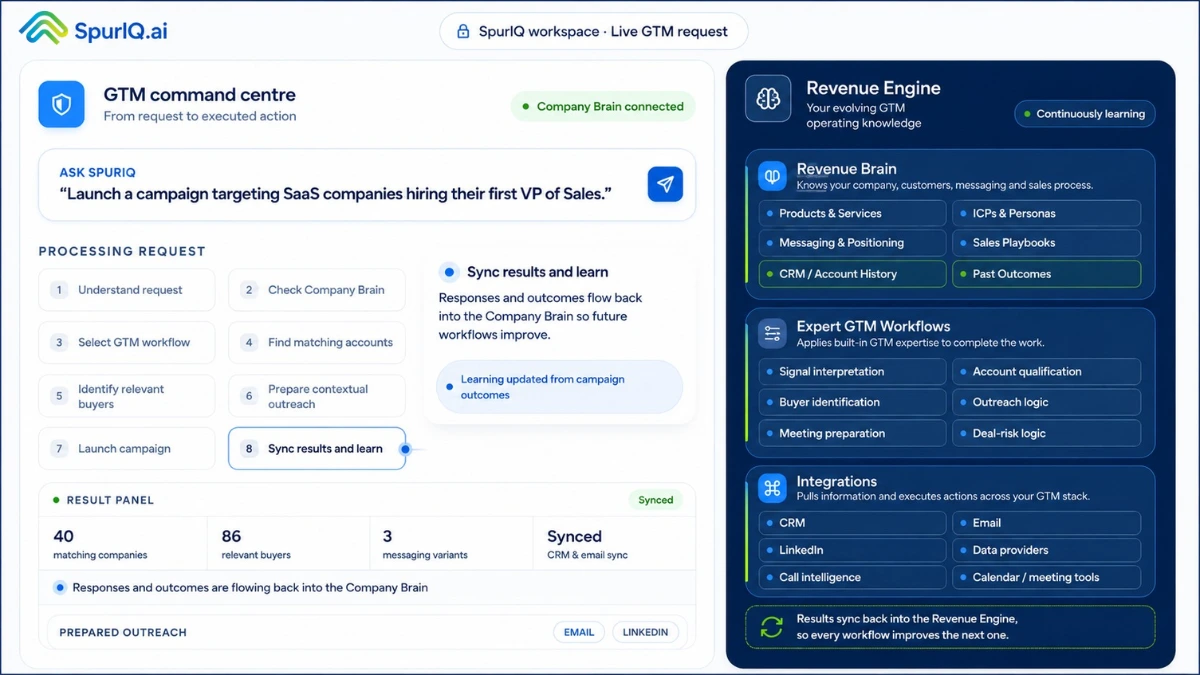The image size is (1200, 675).
Task: Select step 3 Select GTM workflow
Action: 127,342
